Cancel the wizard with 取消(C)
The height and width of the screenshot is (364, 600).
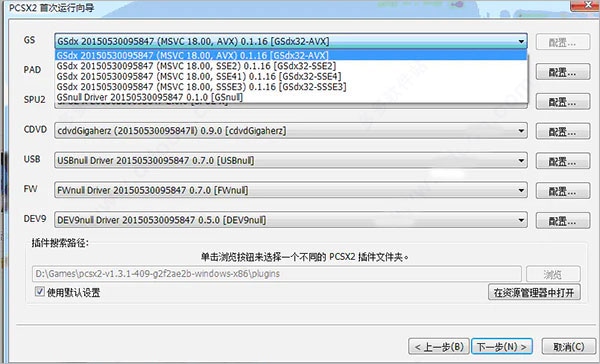569,347
